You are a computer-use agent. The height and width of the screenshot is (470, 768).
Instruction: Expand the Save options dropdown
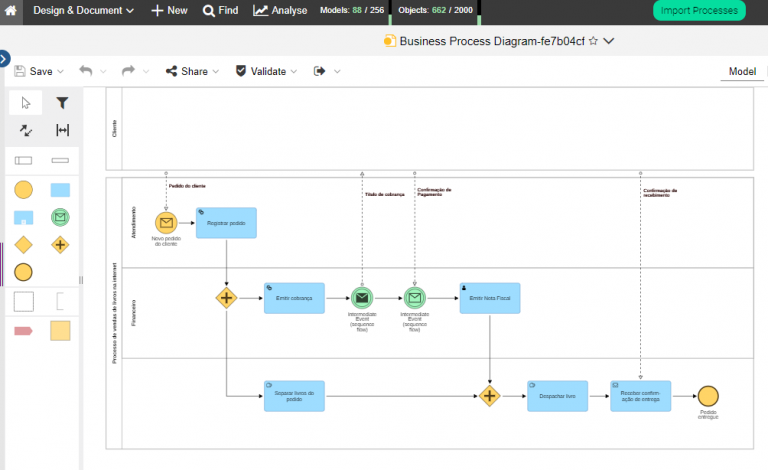[x=60, y=72]
